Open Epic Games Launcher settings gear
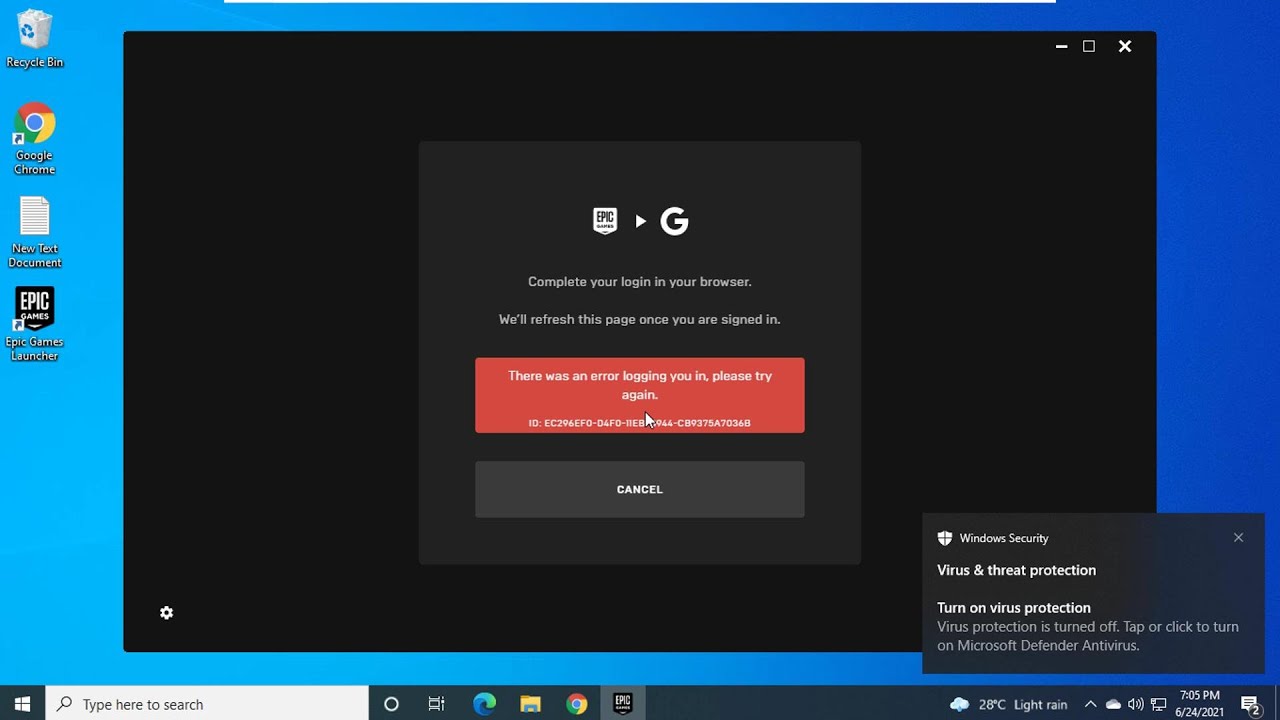 [x=167, y=613]
